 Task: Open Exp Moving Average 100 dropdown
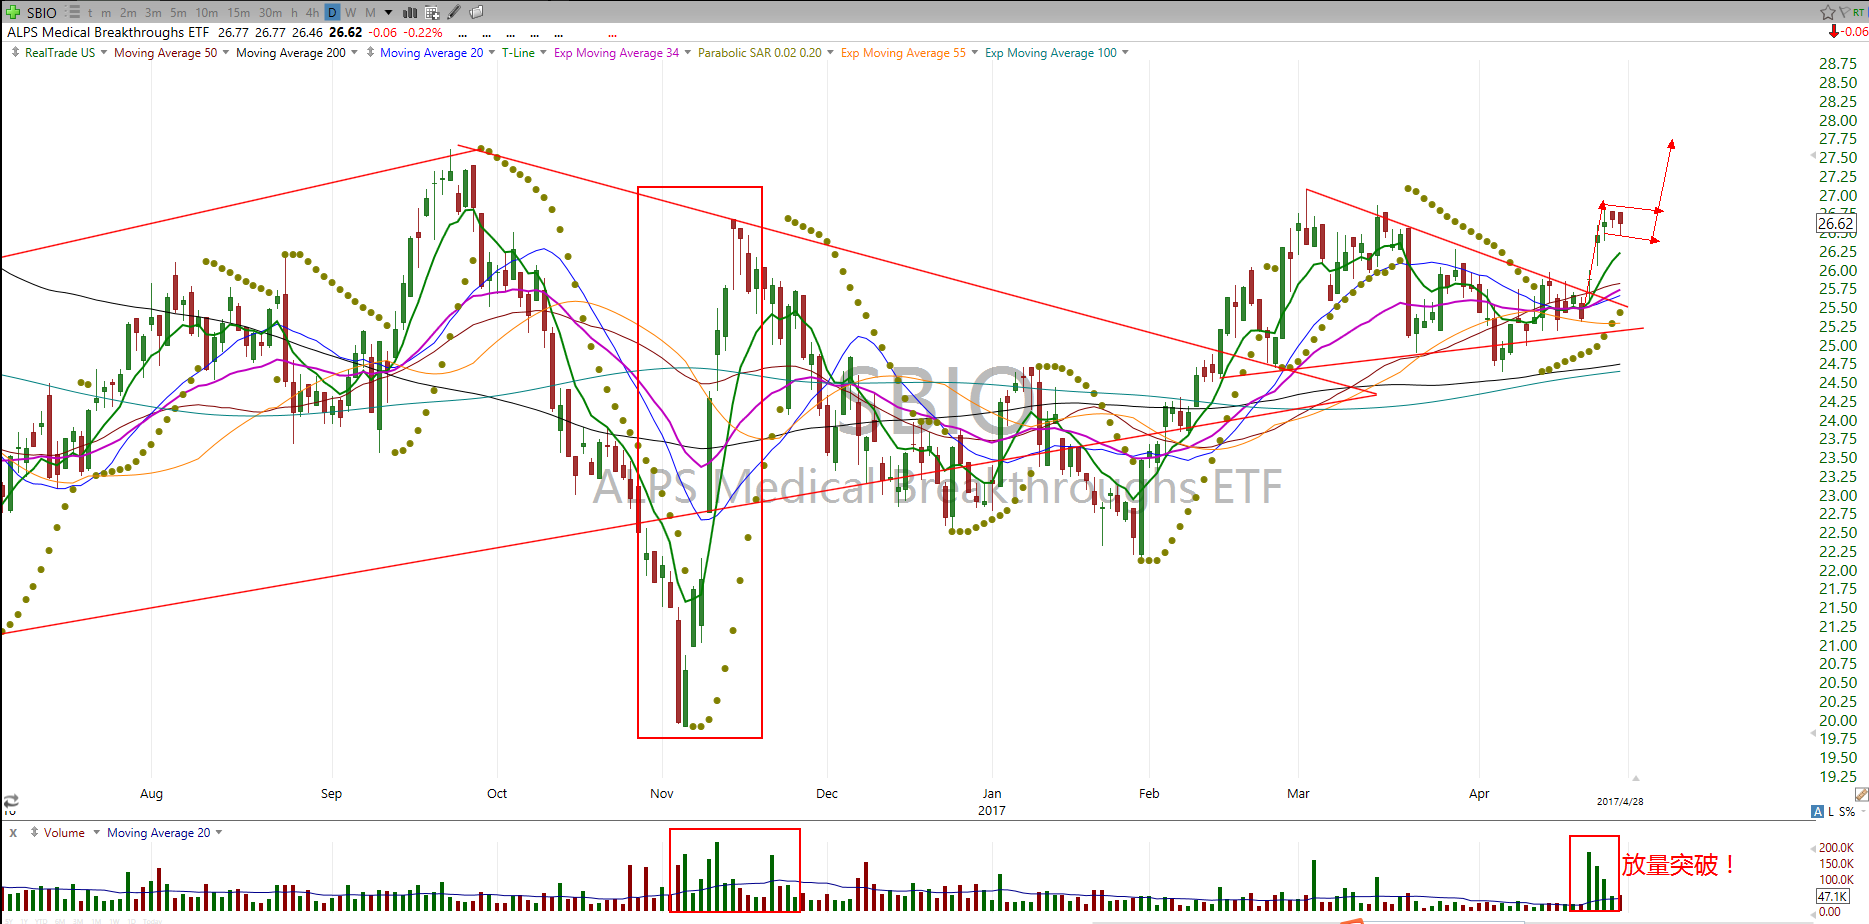click(1125, 52)
